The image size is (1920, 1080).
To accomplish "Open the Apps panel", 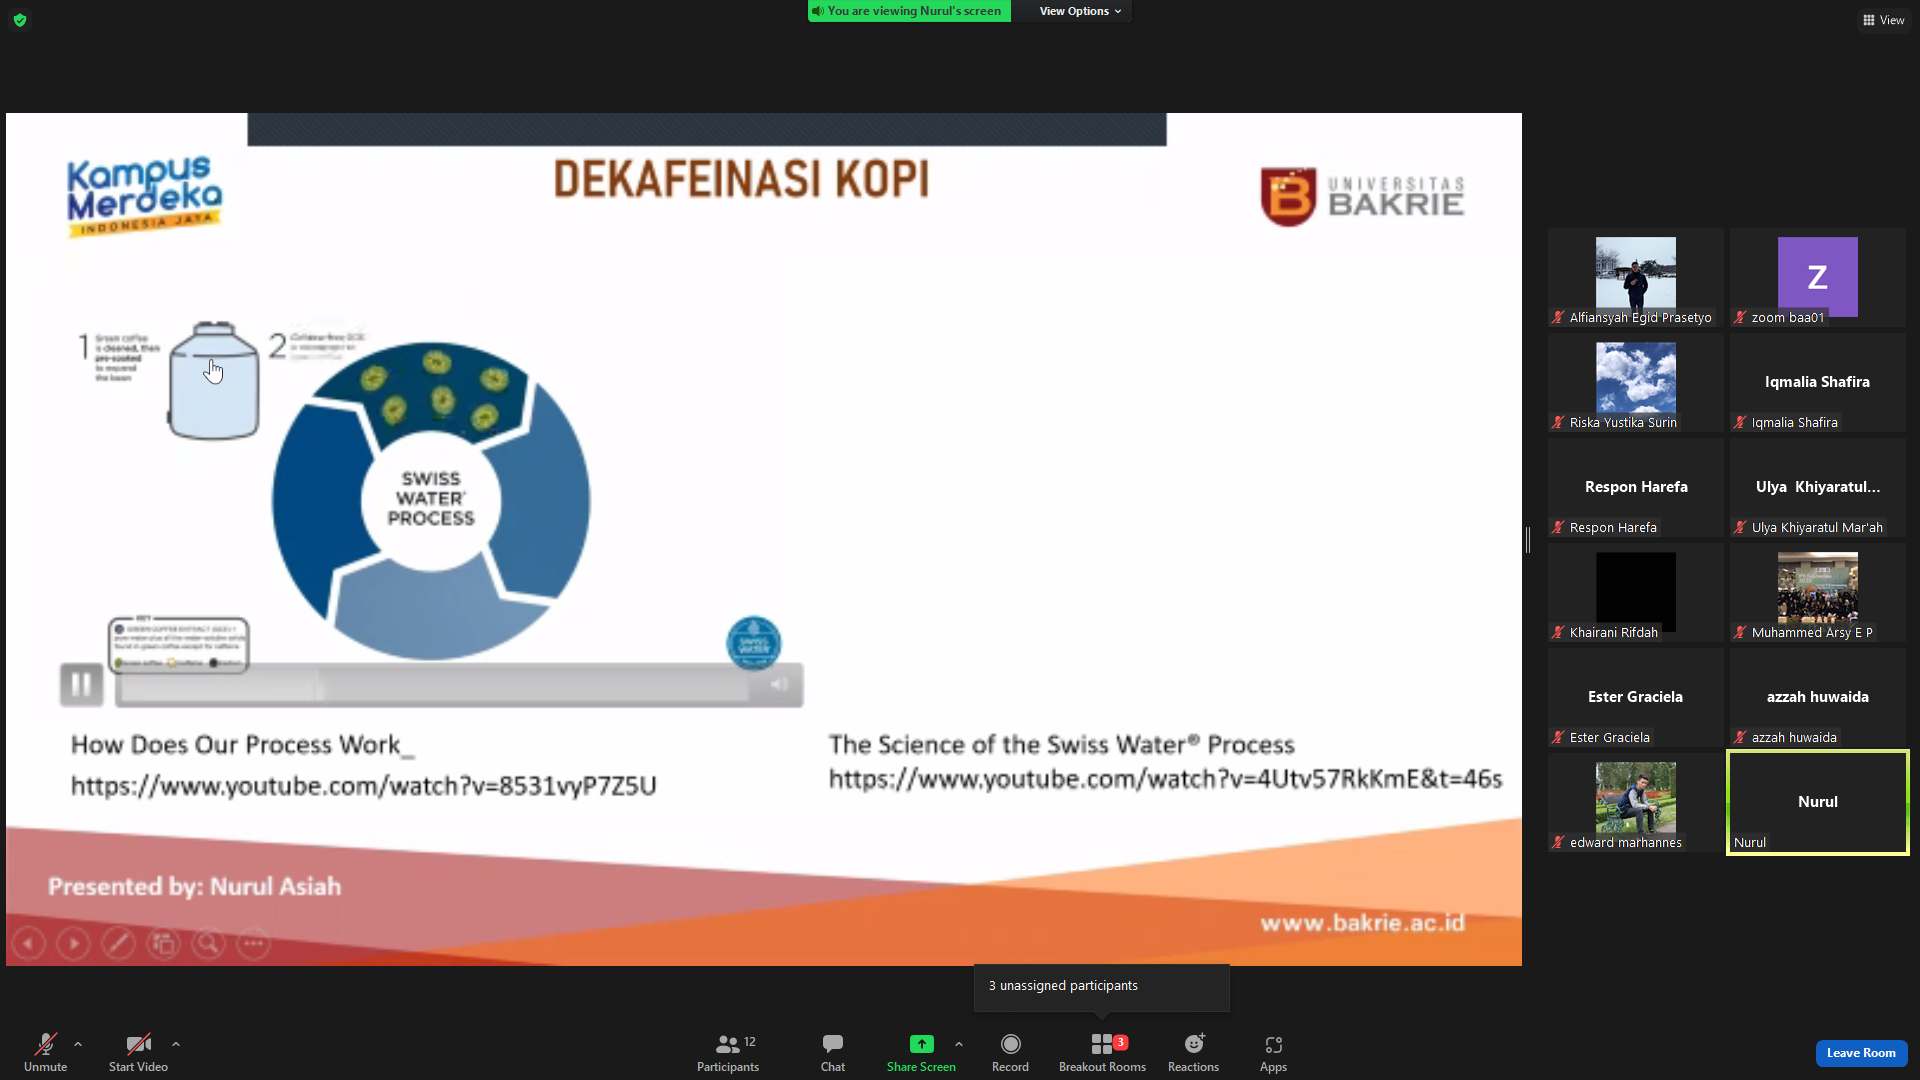I will [1273, 1052].
